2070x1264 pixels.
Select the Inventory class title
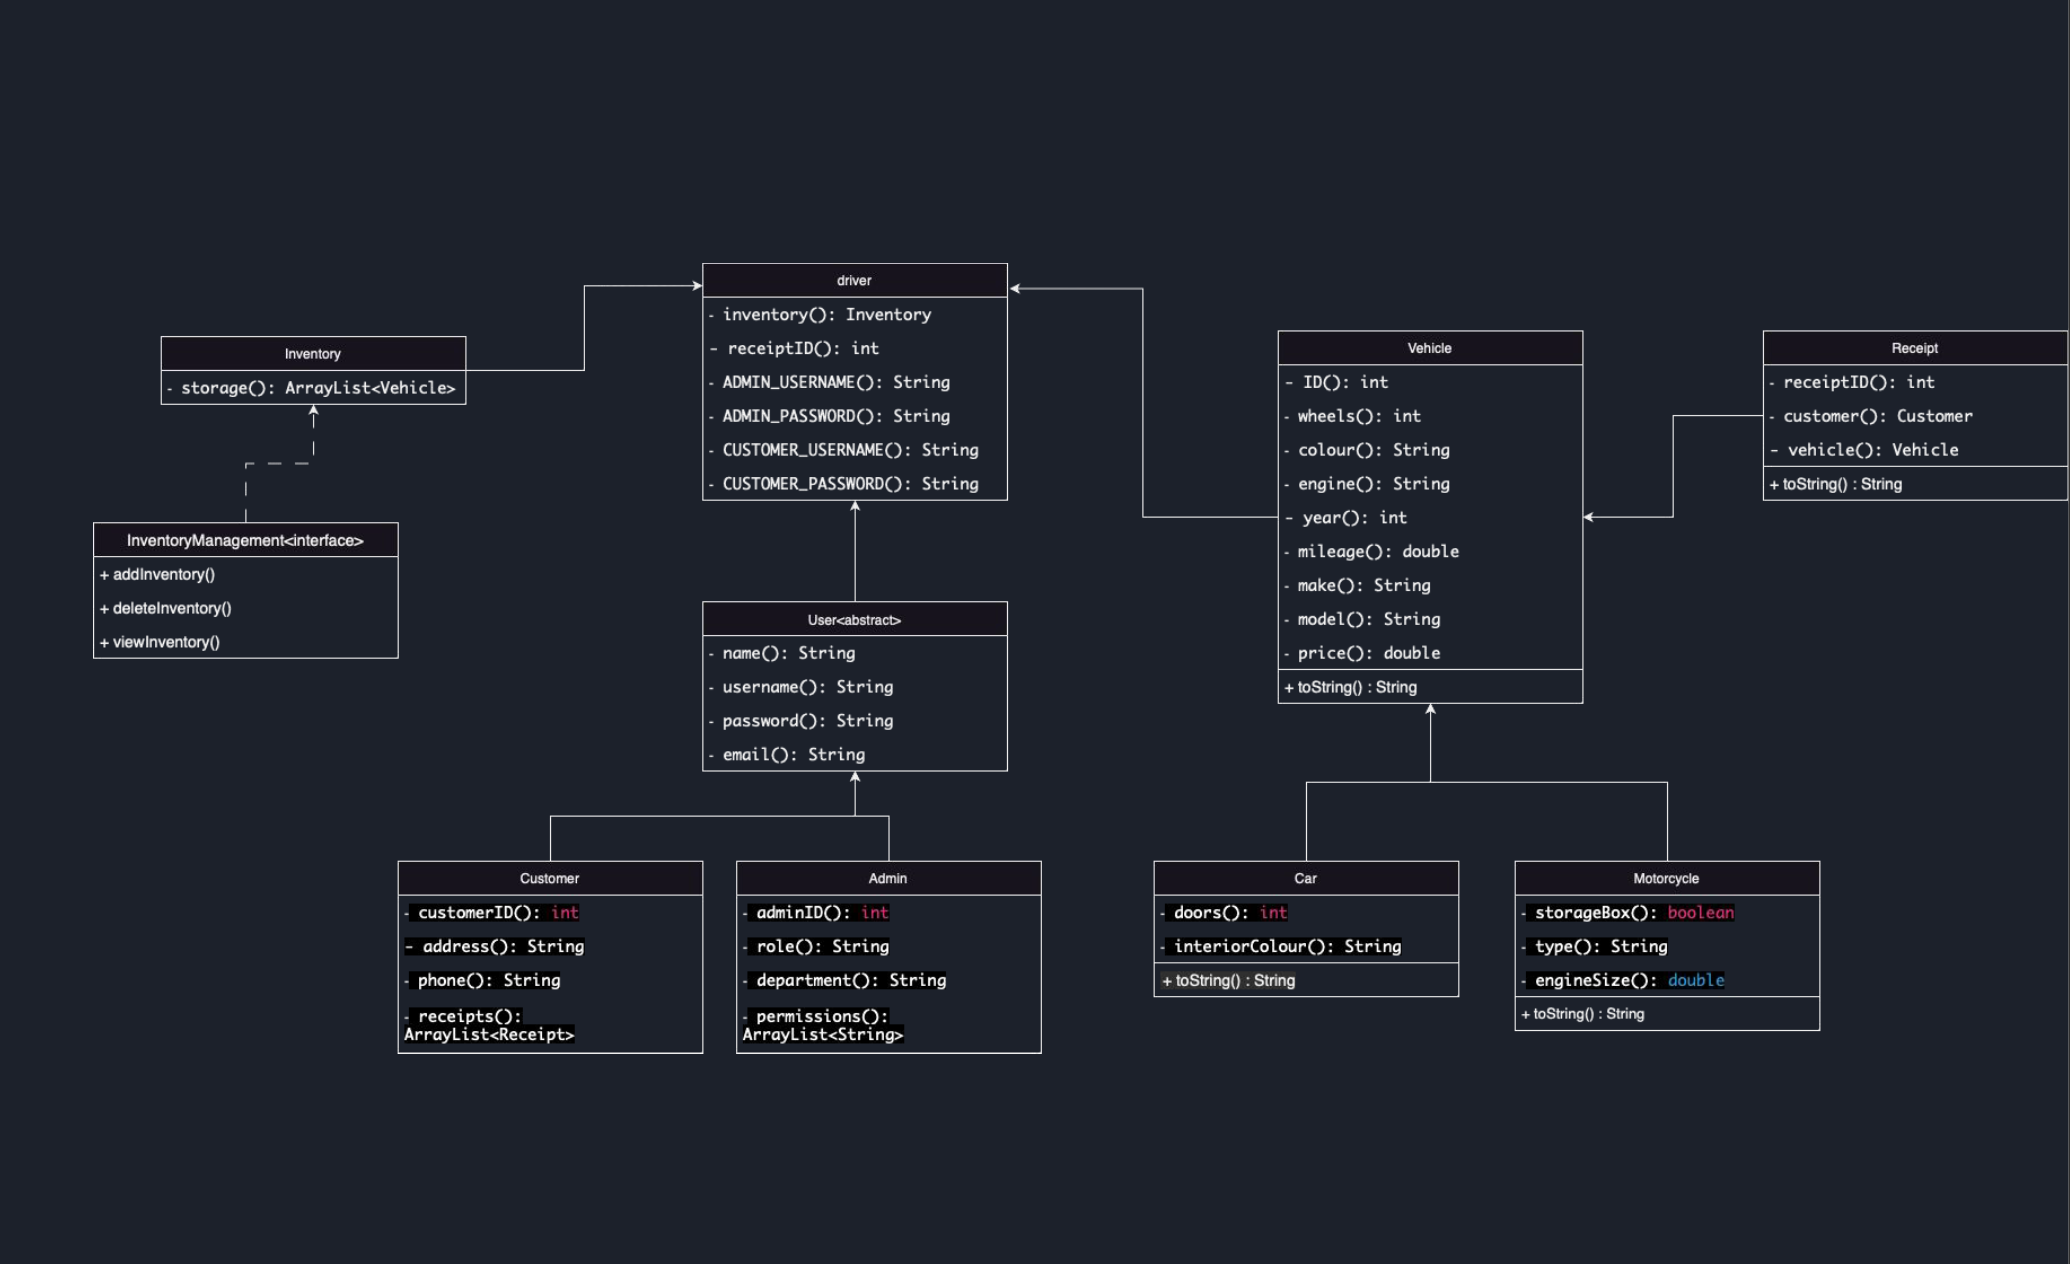[313, 354]
